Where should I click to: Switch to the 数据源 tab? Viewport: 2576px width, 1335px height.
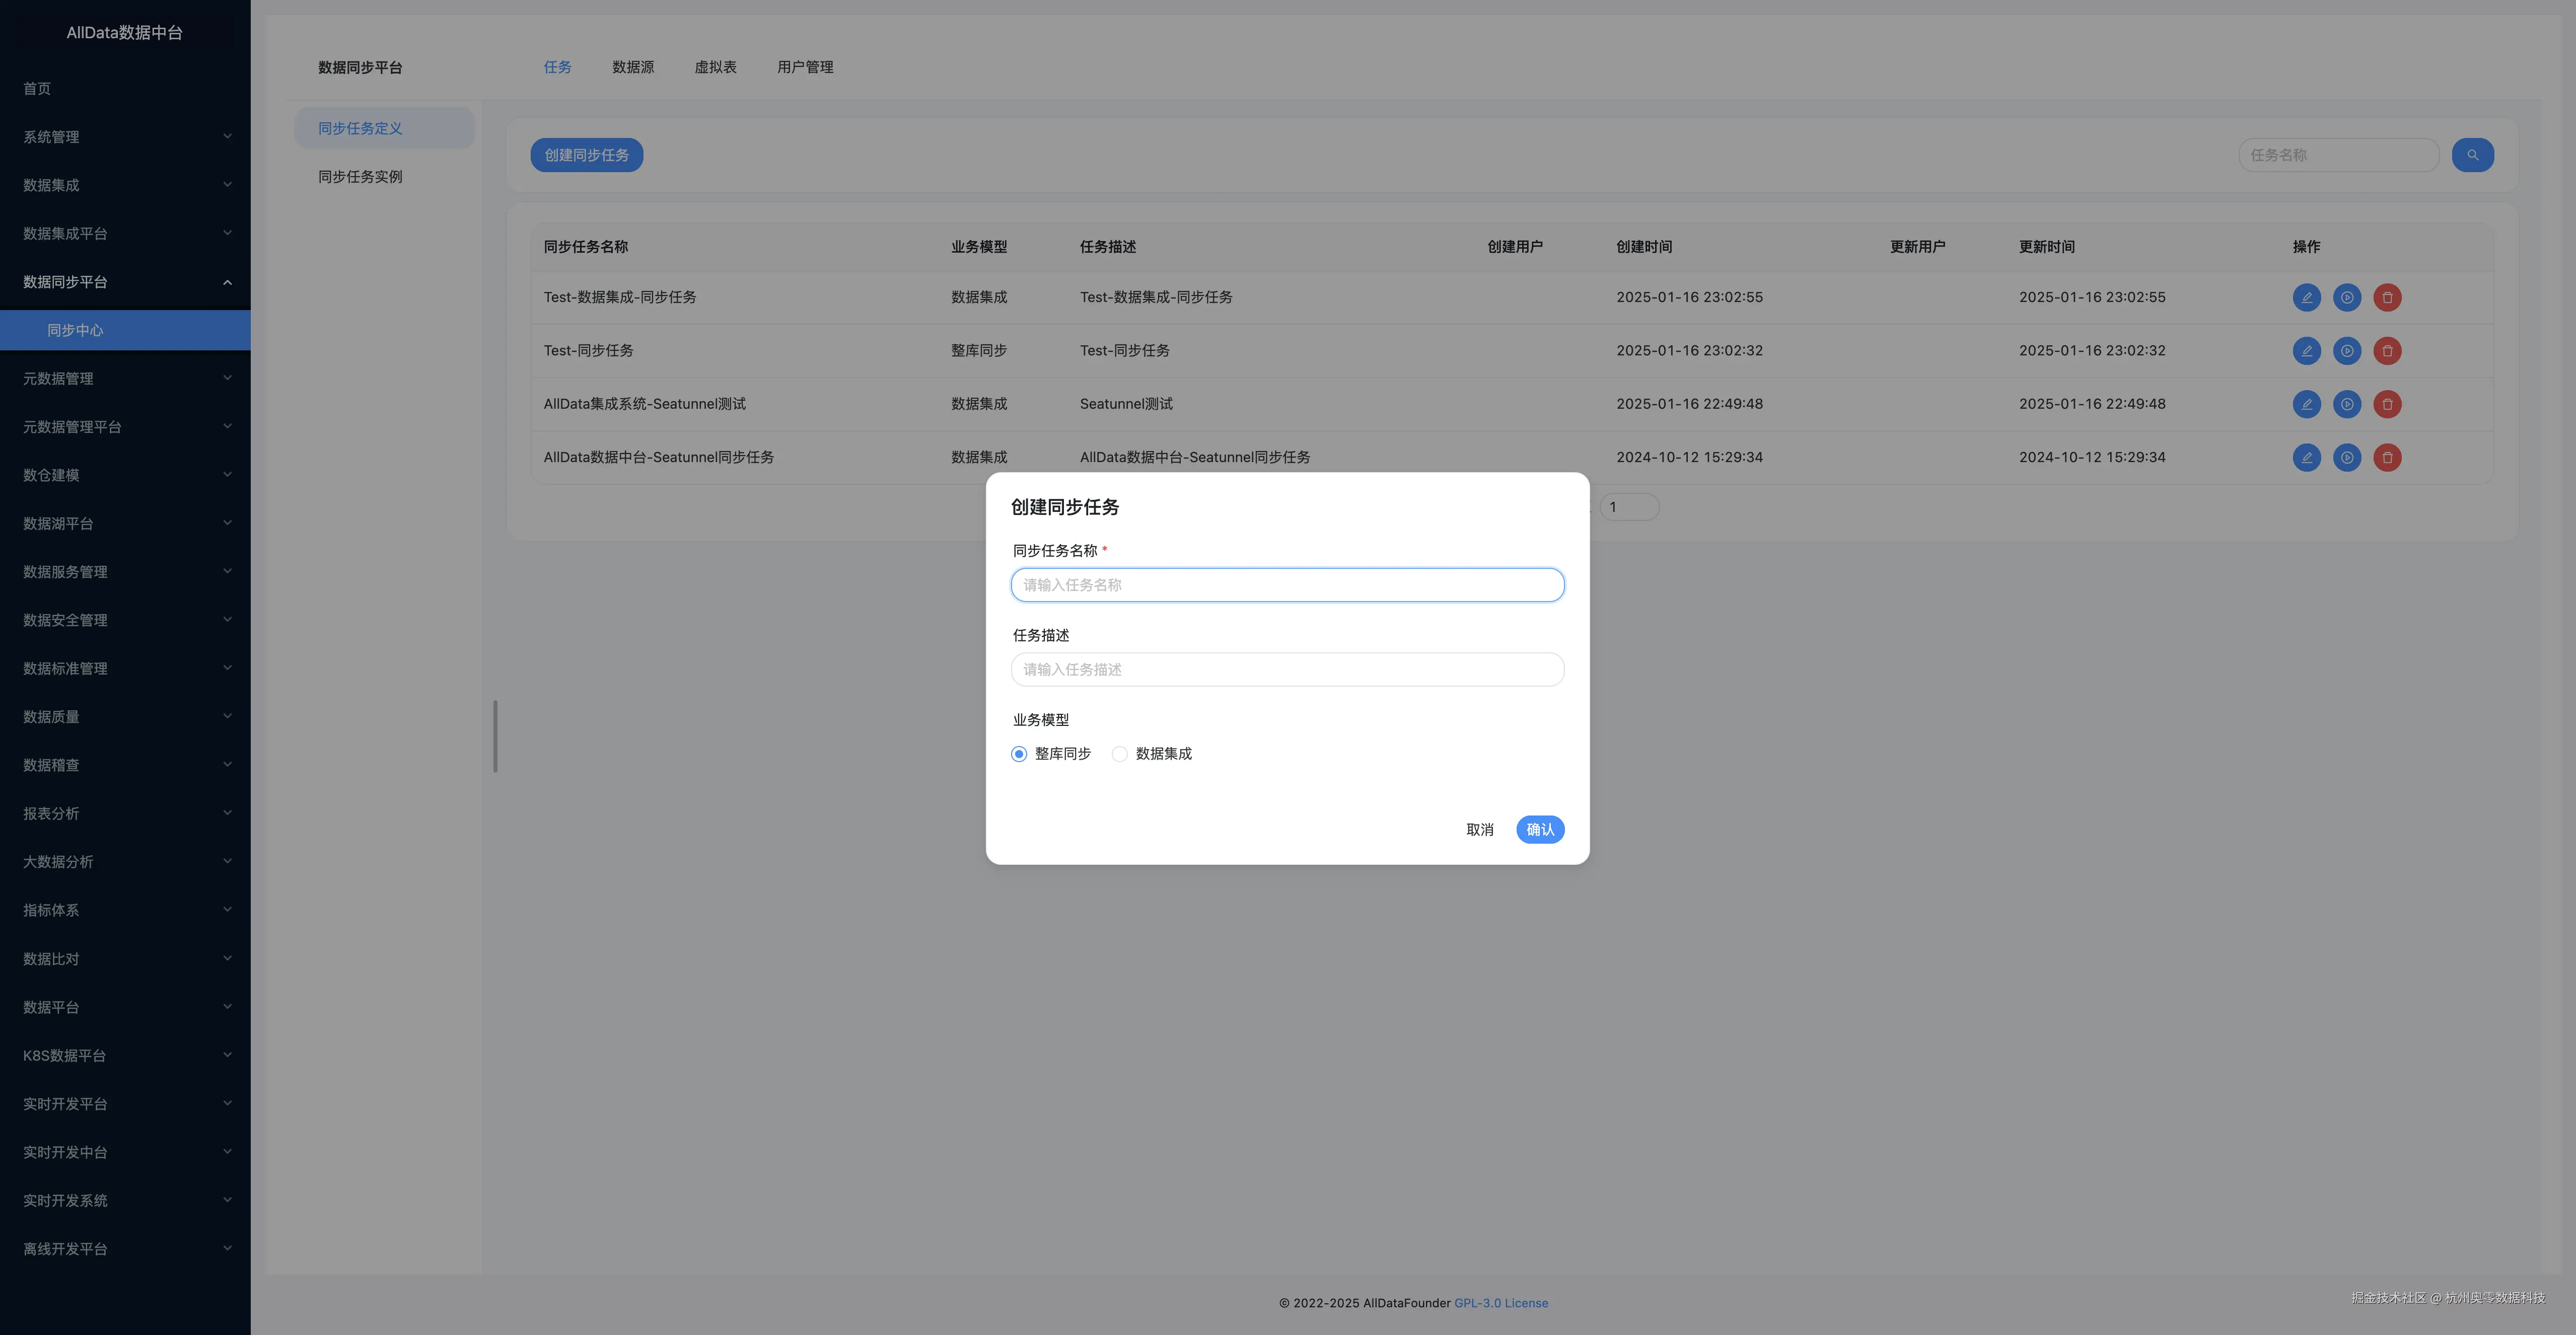pyautogui.click(x=633, y=67)
